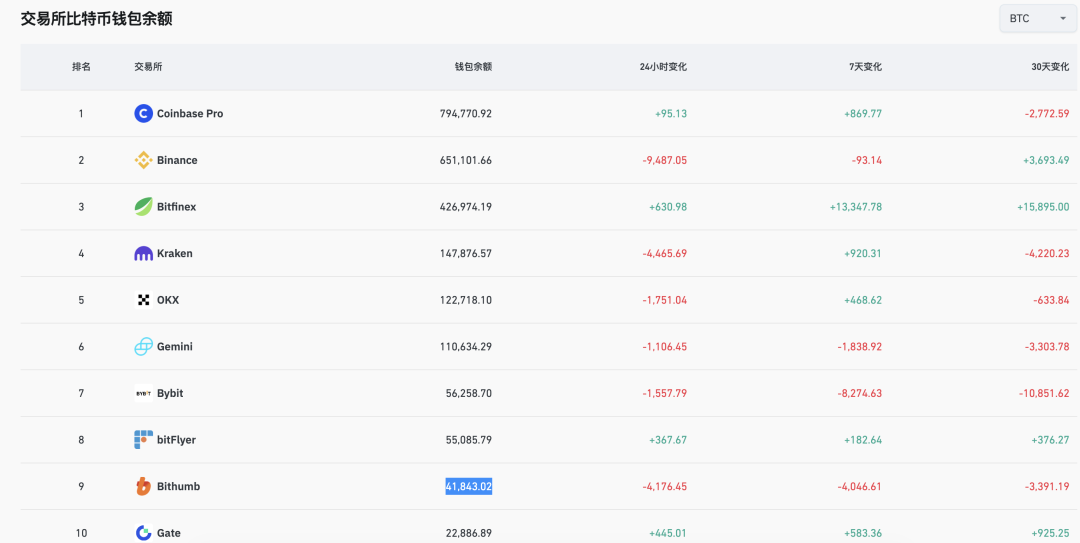Image resolution: width=1080 pixels, height=543 pixels.
Task: Click the Binance 24h change -9,487.05
Action: (x=664, y=161)
